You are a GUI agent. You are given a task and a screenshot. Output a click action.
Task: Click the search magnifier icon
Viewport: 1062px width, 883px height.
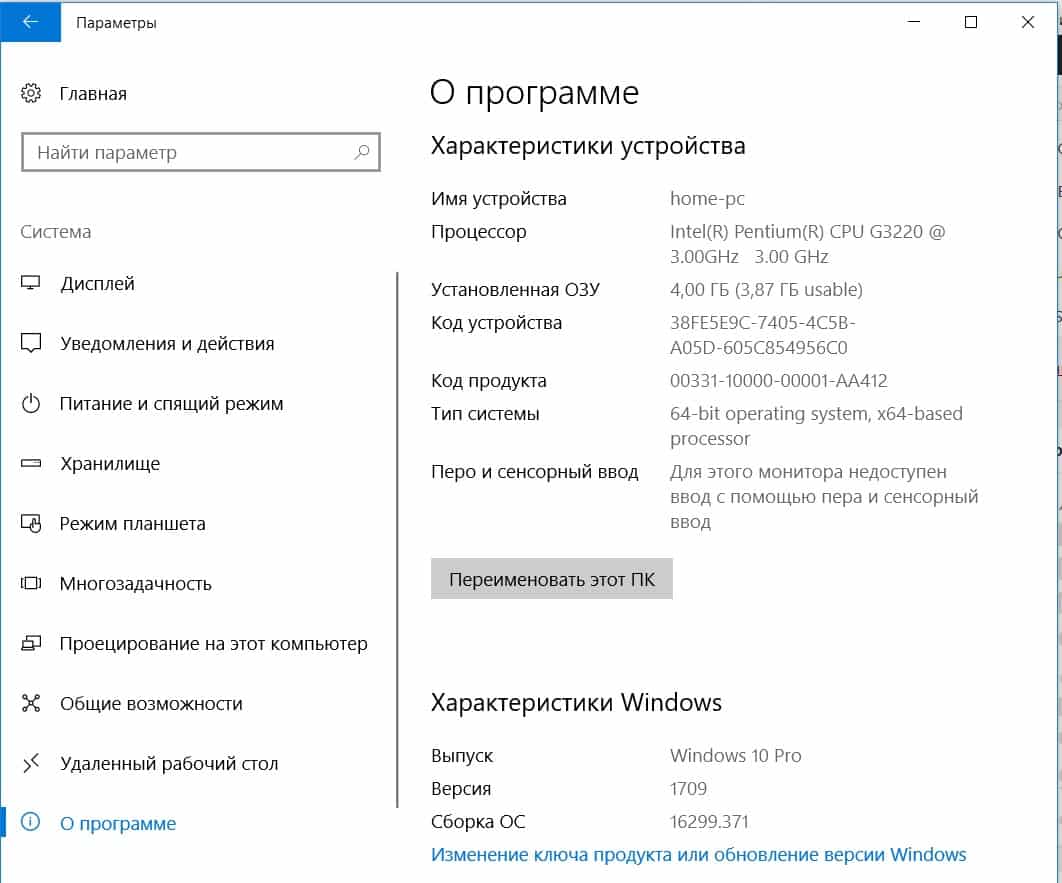click(x=361, y=153)
